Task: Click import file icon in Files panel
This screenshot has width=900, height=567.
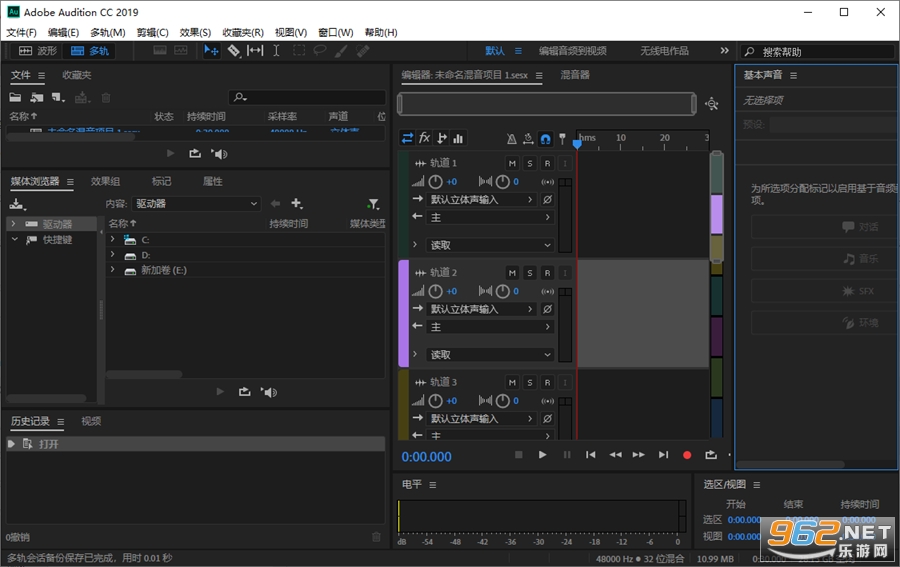Action: 37,98
